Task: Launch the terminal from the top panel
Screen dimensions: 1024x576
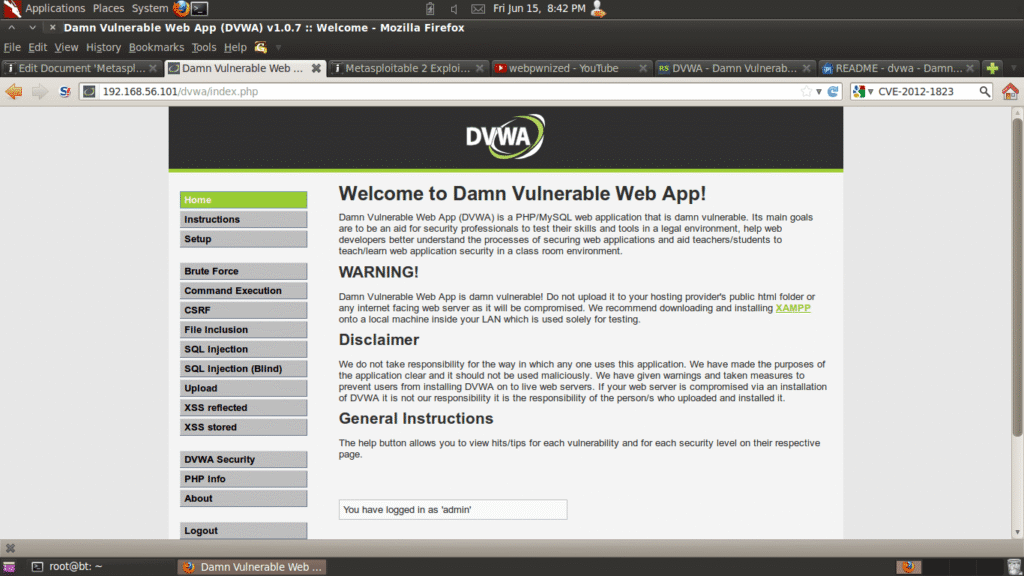Action: (x=200, y=8)
